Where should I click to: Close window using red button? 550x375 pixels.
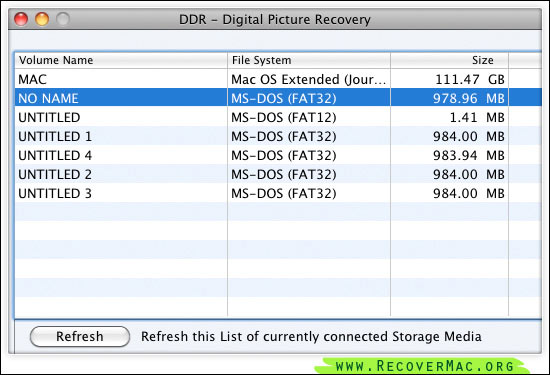[21, 19]
